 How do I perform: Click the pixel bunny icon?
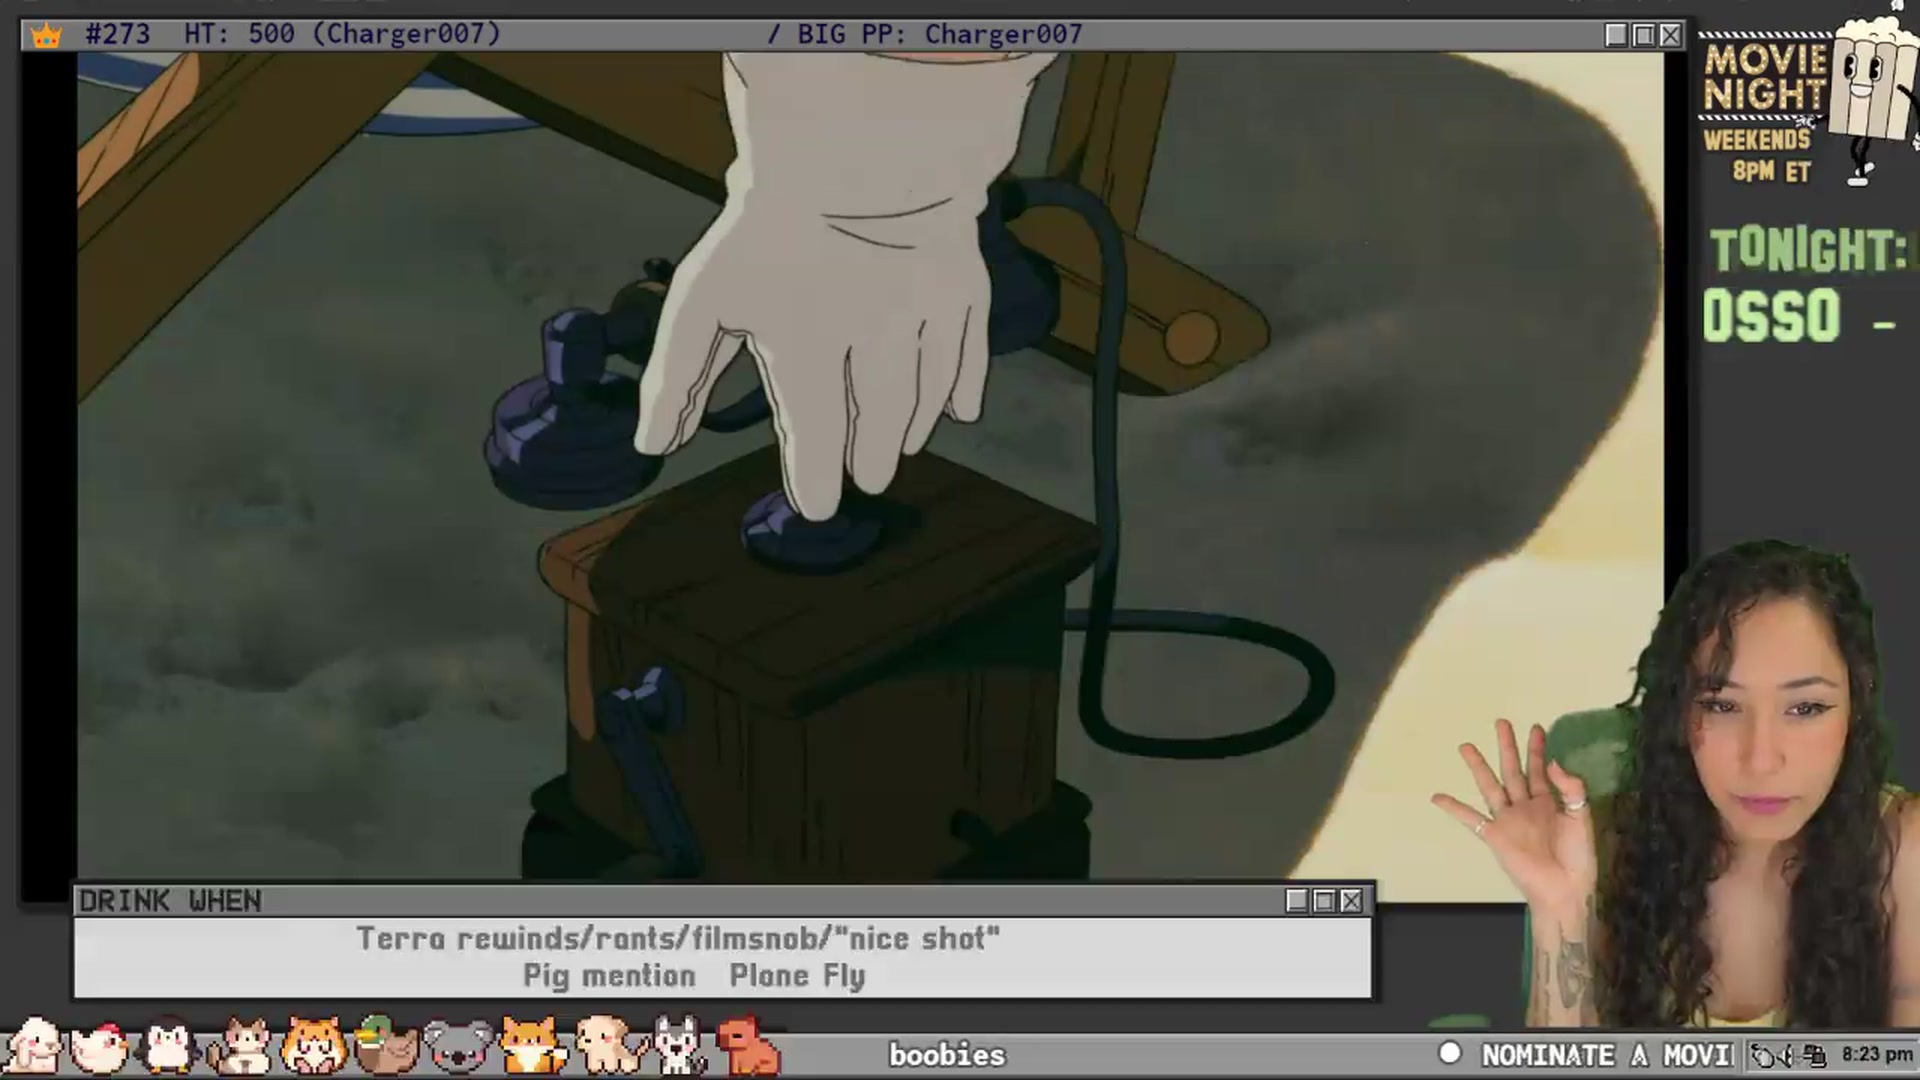[x=32, y=1045]
